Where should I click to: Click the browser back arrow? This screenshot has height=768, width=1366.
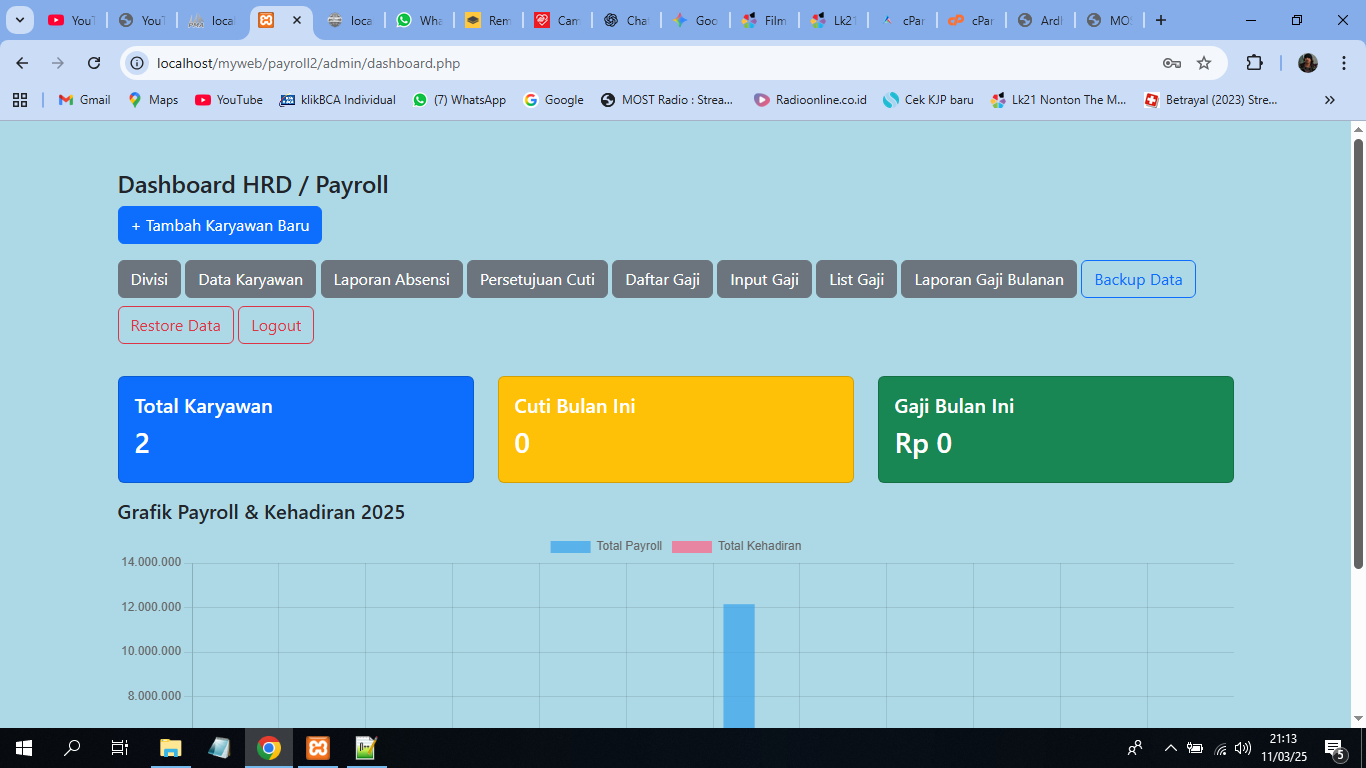[21, 62]
